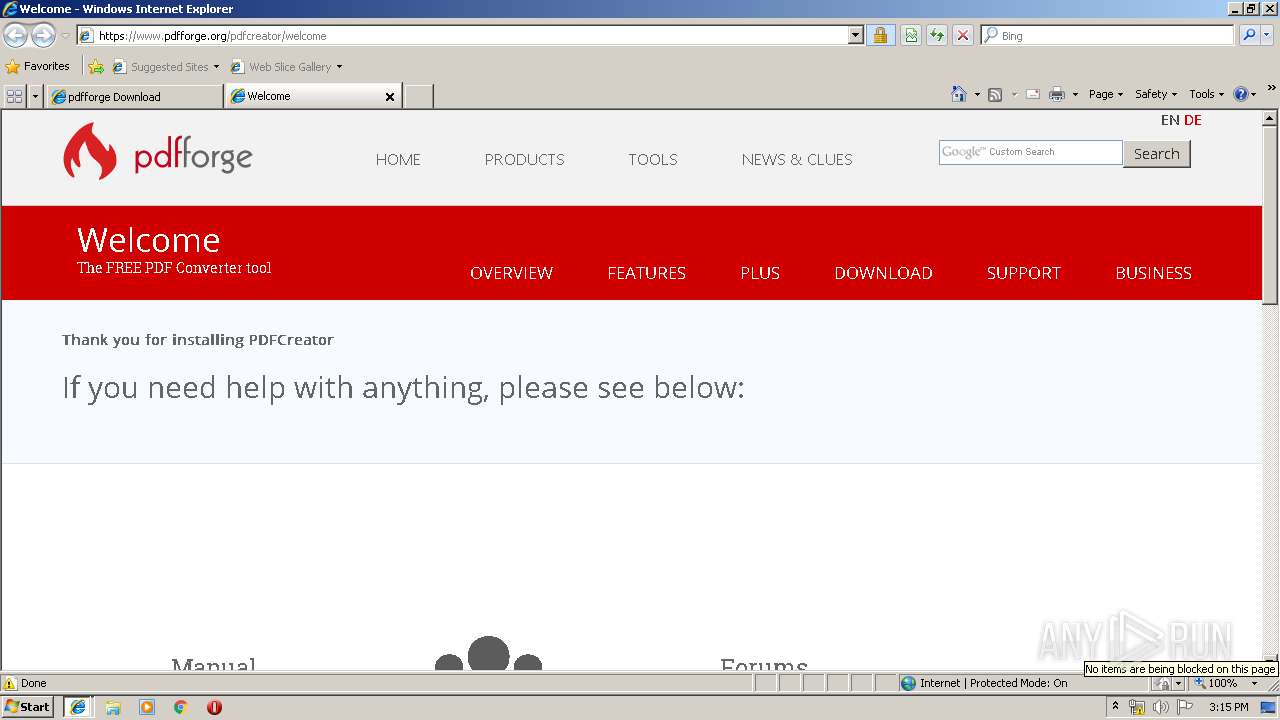Open the BUSINESS section link
The image size is (1280, 720).
point(1153,273)
